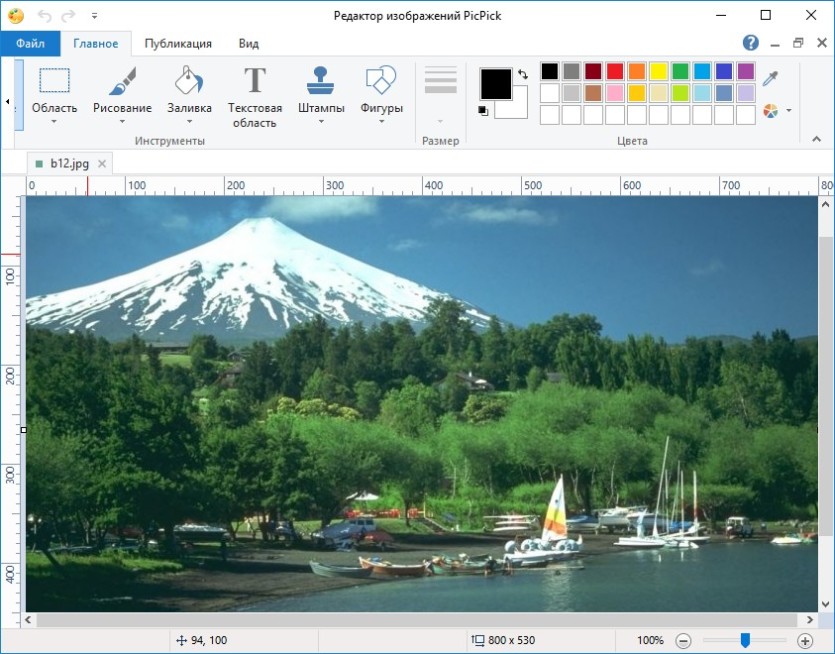Screen dimensions: 835x654
Task: Click the zoom in plus button
Action: tap(805, 641)
